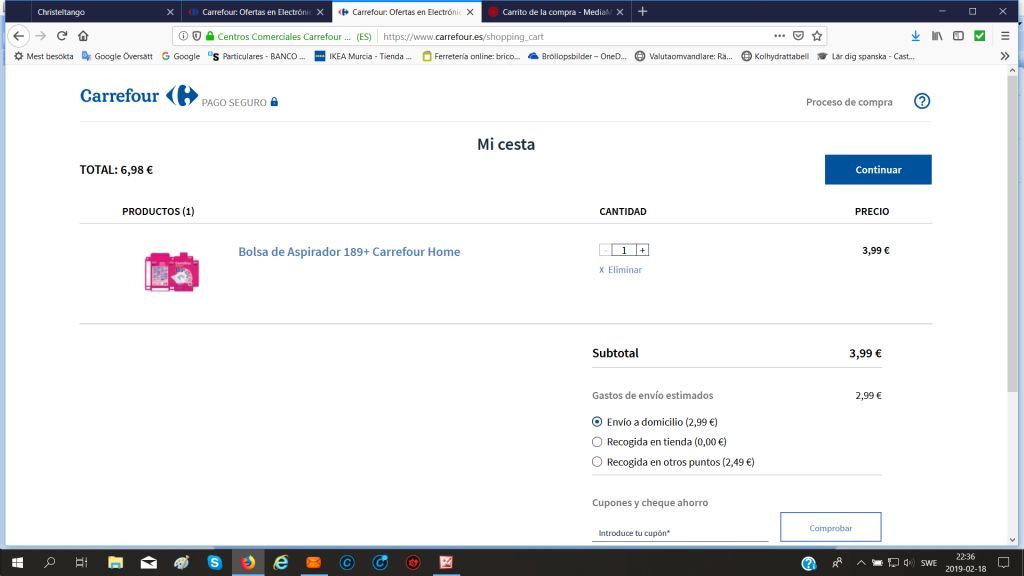Open the Firefox home page
This screenshot has height=576, width=1024.
click(83, 36)
